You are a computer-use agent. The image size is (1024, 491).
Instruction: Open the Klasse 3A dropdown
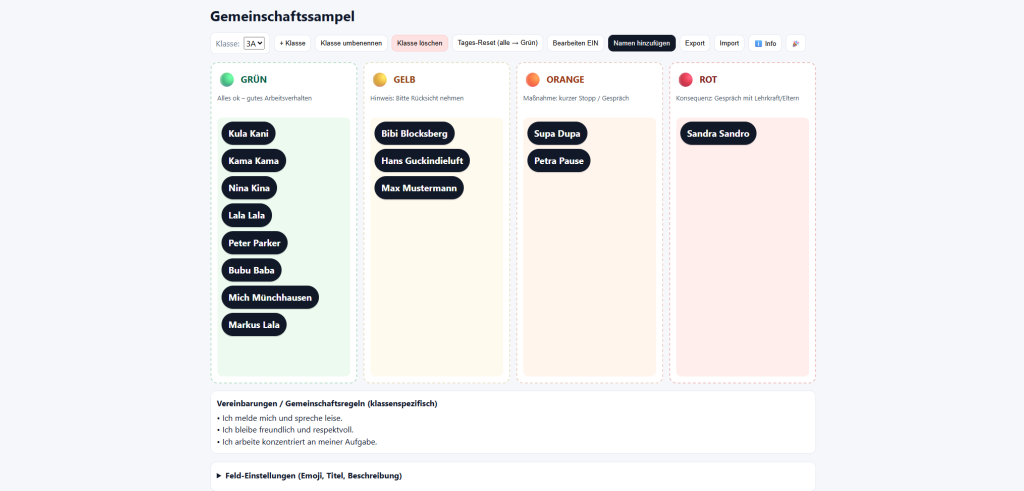click(x=254, y=43)
